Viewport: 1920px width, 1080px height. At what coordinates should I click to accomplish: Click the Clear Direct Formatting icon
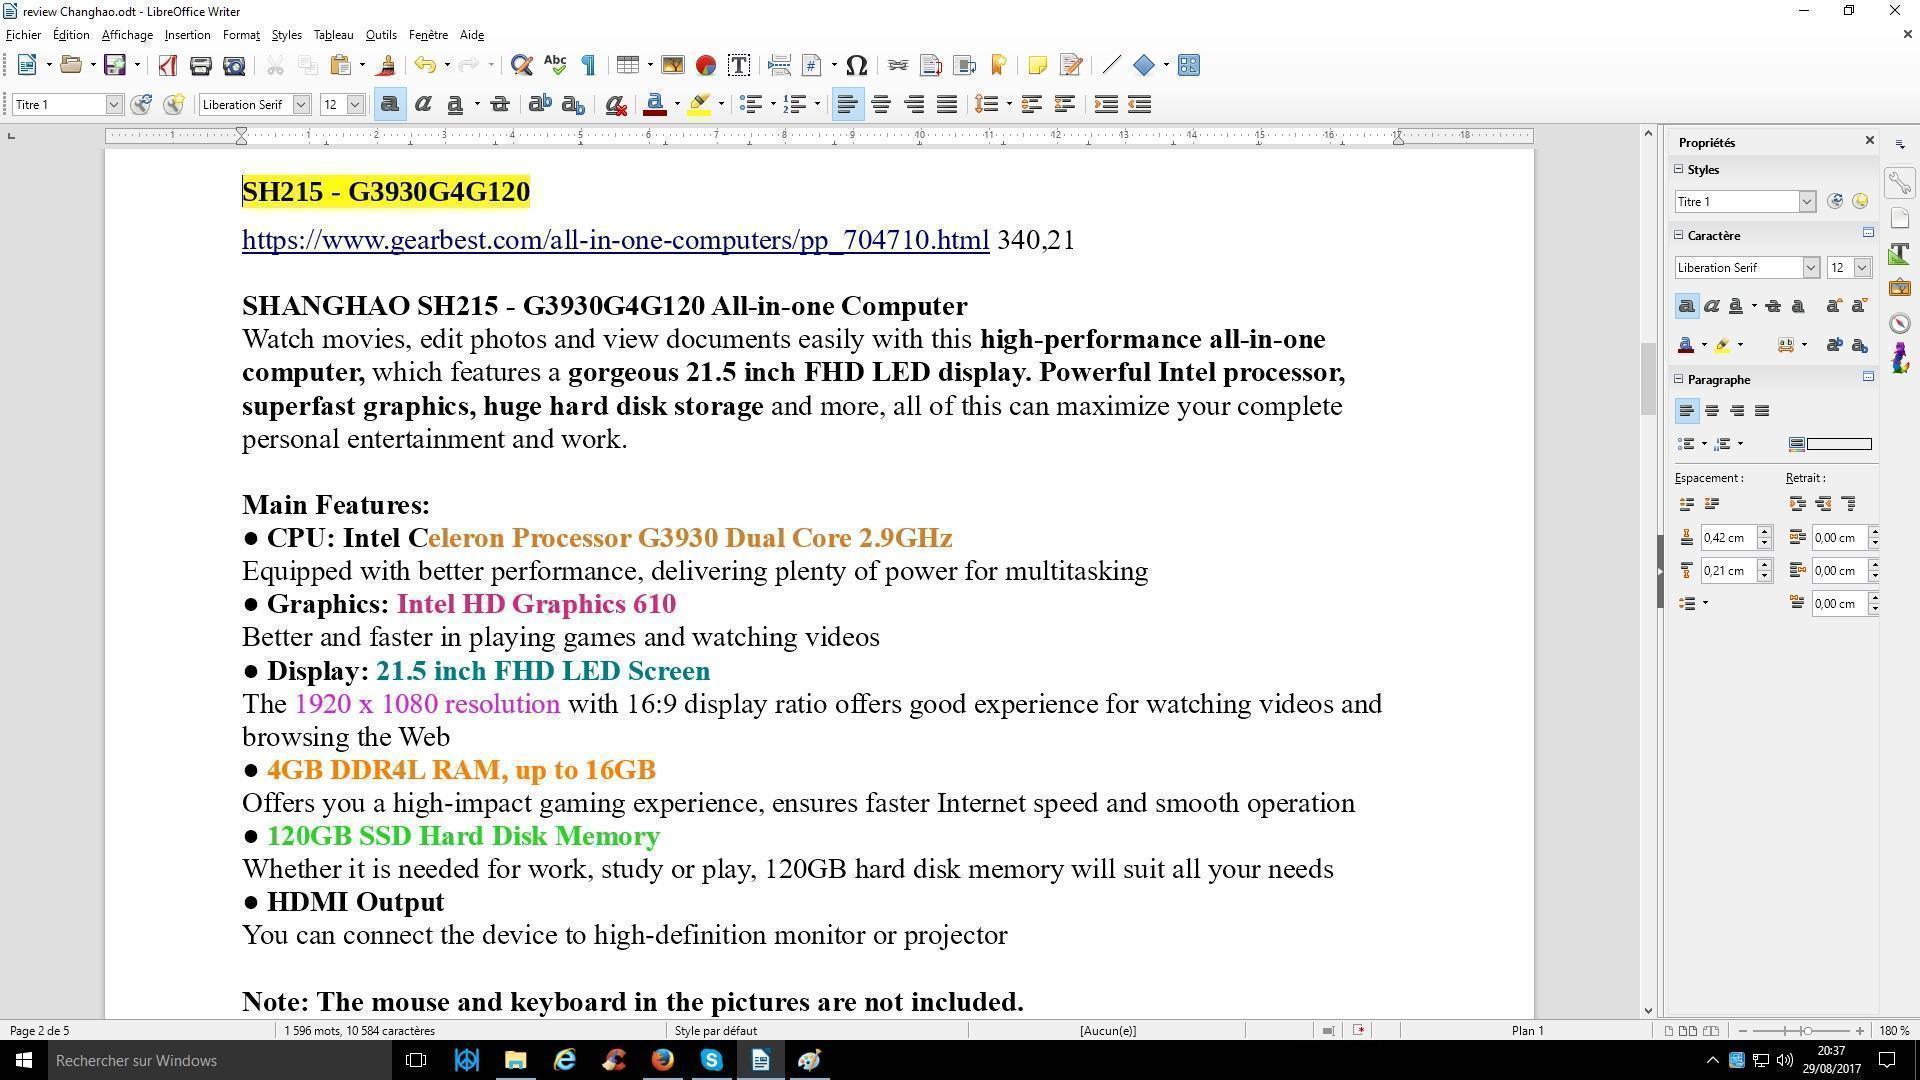click(x=616, y=105)
